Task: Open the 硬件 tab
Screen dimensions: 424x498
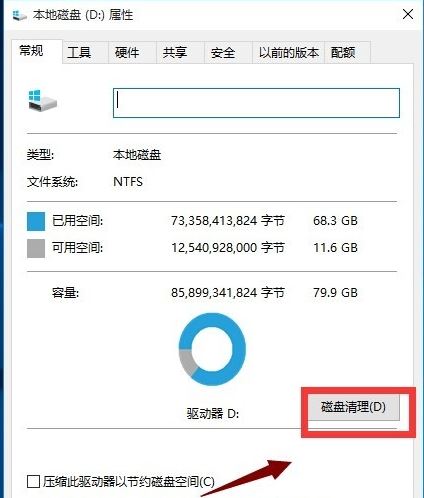Action: (132, 52)
